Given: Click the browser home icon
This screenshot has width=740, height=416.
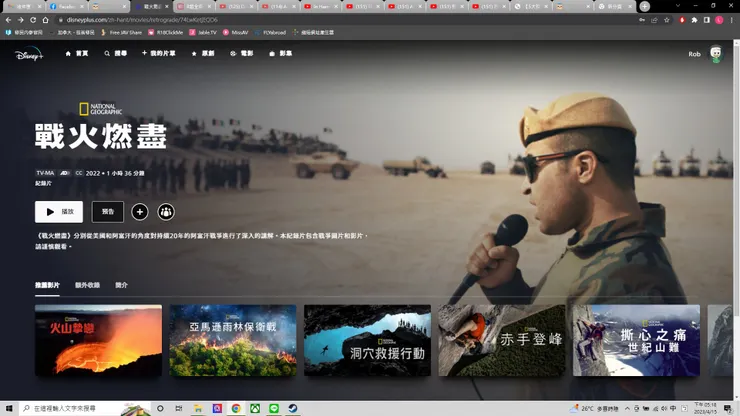Looking at the screenshot, I should [45, 20].
